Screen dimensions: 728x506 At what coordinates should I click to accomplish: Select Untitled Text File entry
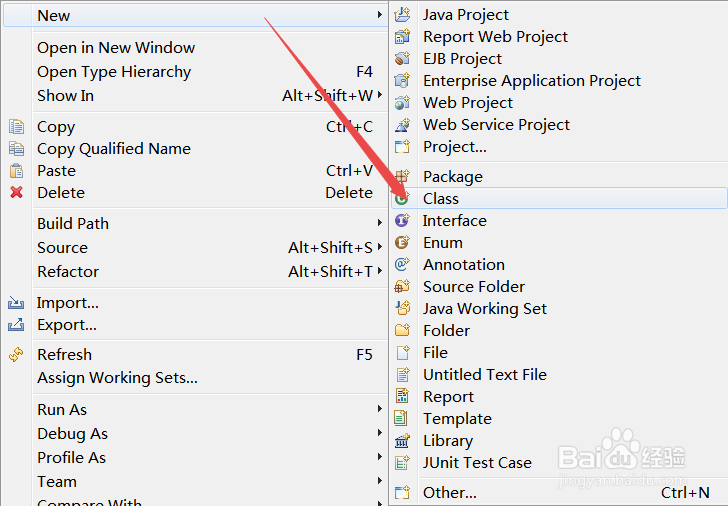click(484, 375)
